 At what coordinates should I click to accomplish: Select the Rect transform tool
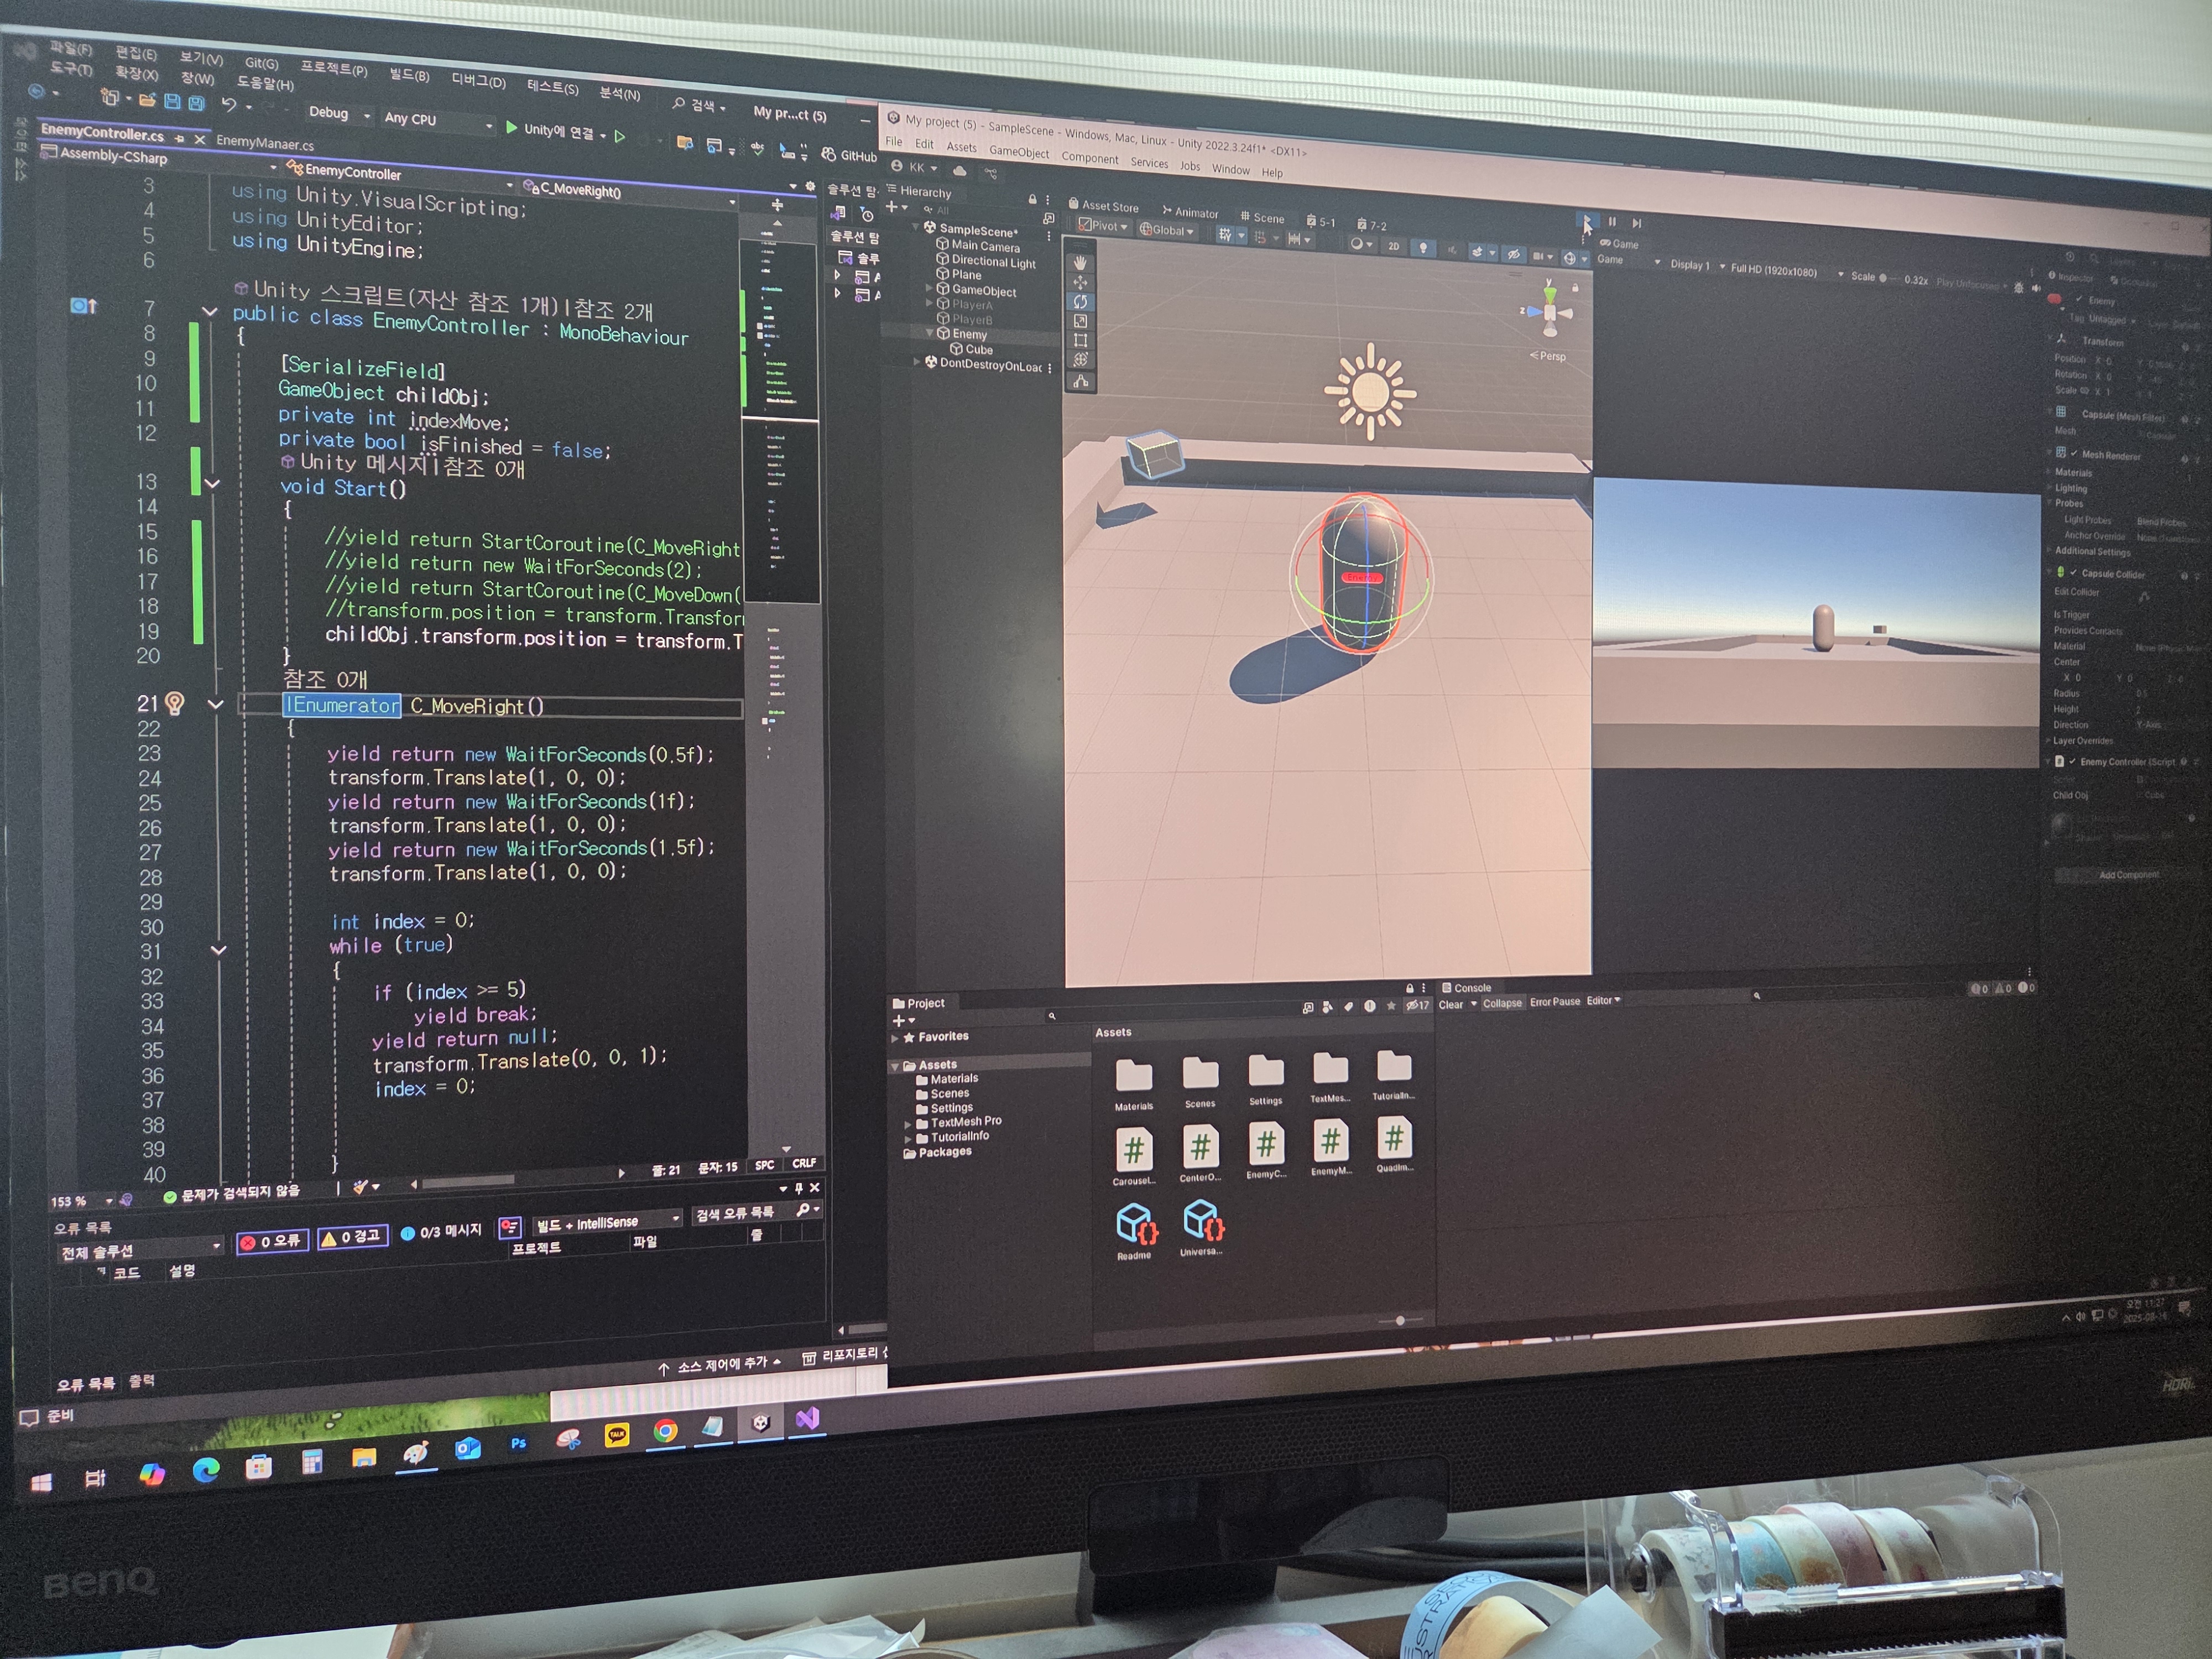click(1080, 340)
